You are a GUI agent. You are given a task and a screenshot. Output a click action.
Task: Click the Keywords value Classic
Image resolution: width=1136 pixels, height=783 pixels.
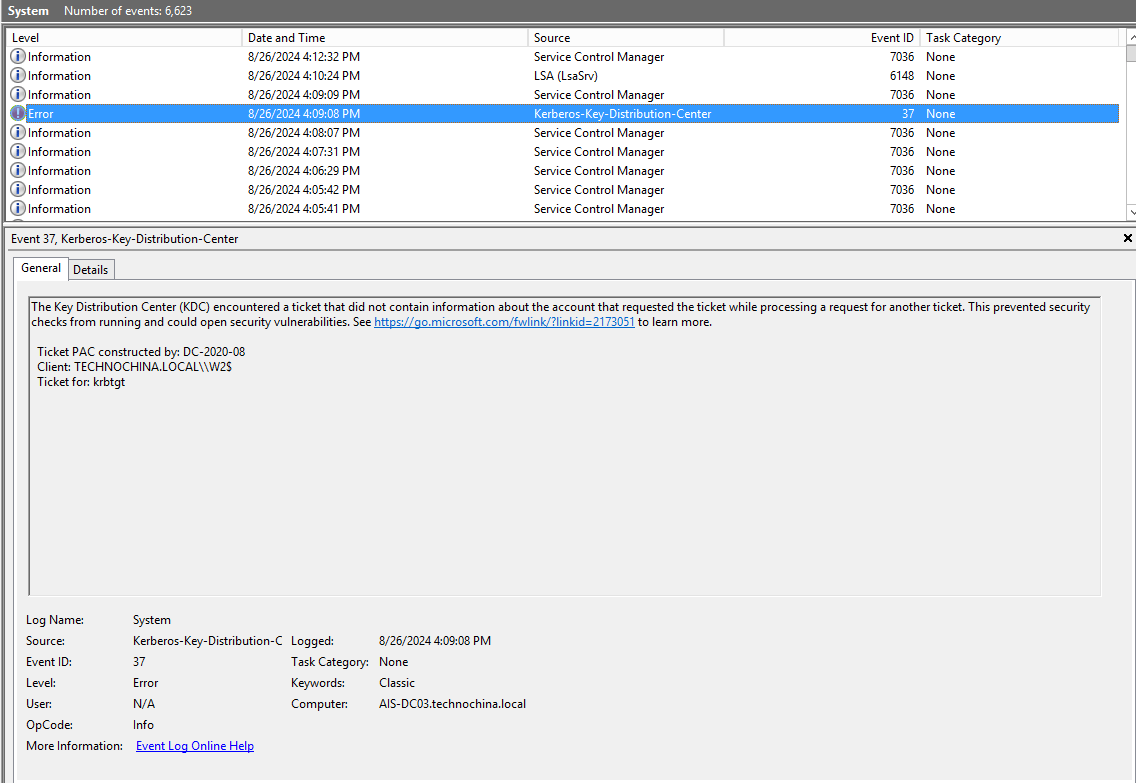397,683
